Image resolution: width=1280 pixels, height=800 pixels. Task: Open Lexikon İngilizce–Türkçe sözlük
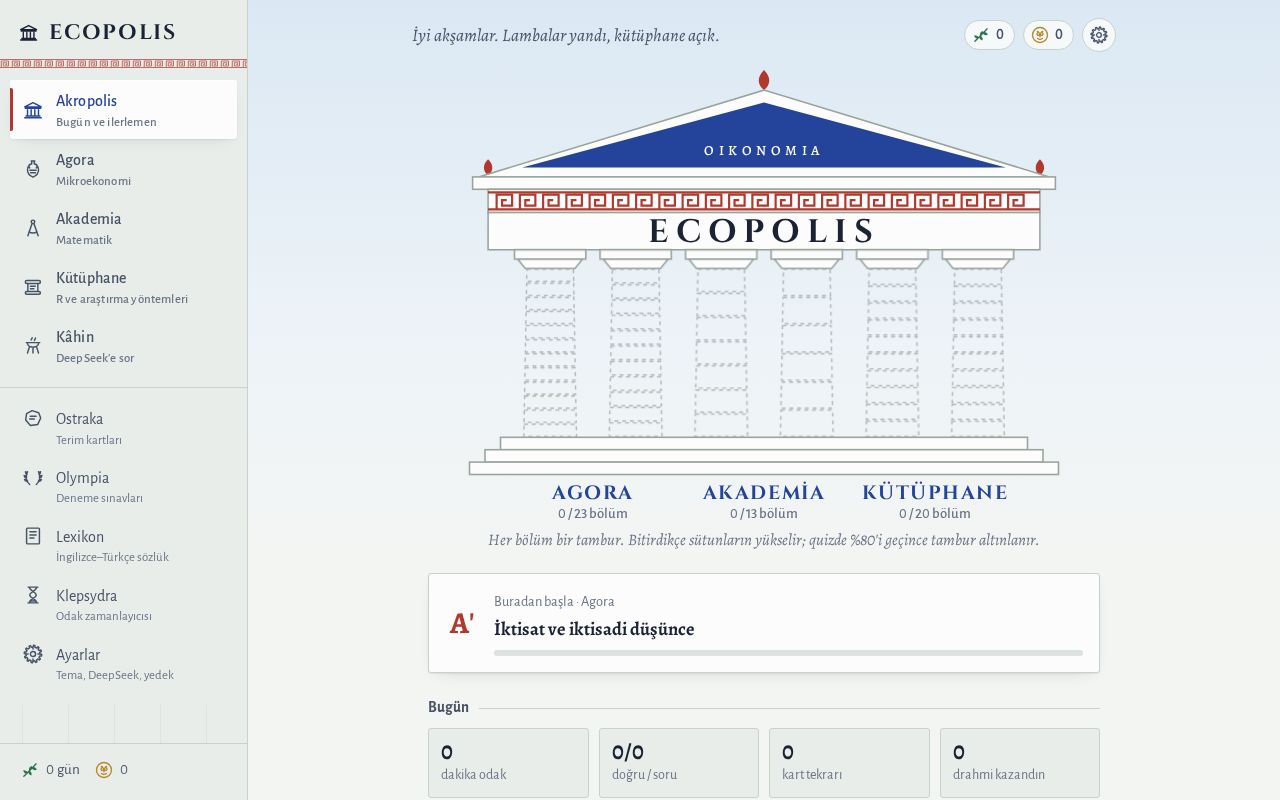(x=124, y=546)
